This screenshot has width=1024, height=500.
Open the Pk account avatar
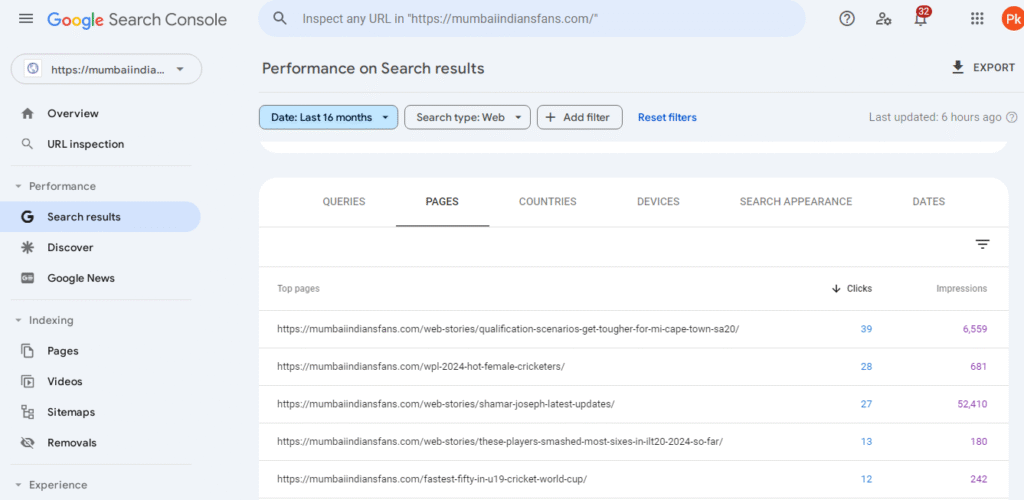coord(1012,19)
